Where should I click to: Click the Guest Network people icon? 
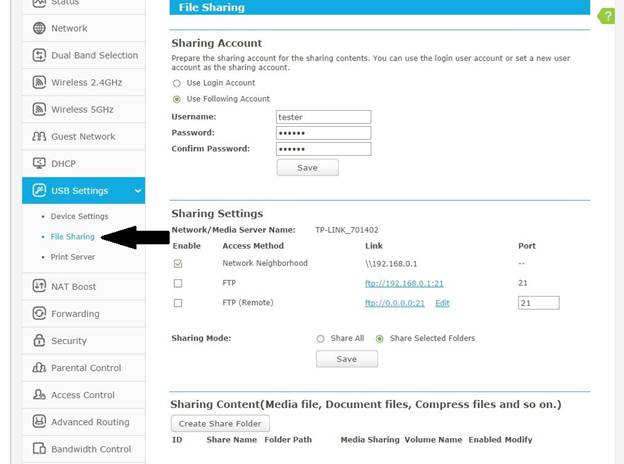point(39,136)
